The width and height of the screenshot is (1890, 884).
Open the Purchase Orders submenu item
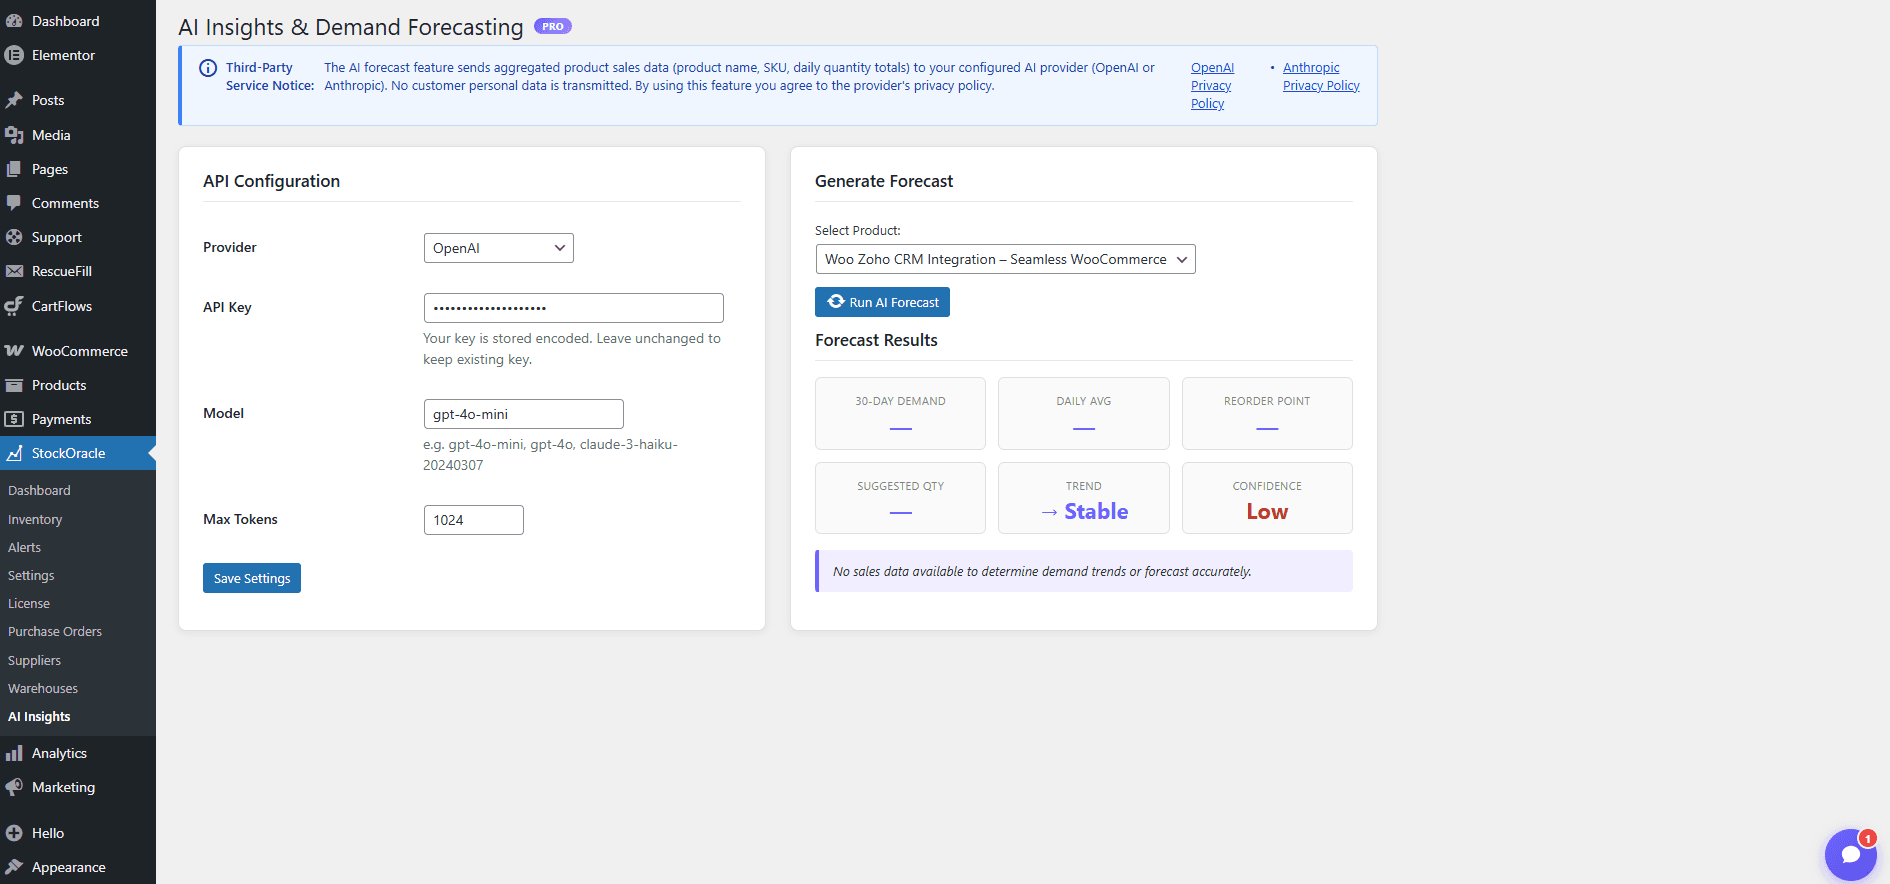[x=55, y=631]
